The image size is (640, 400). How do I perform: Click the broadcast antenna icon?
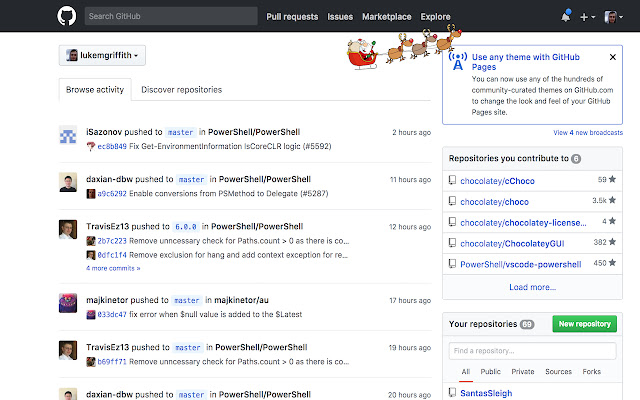pos(458,61)
